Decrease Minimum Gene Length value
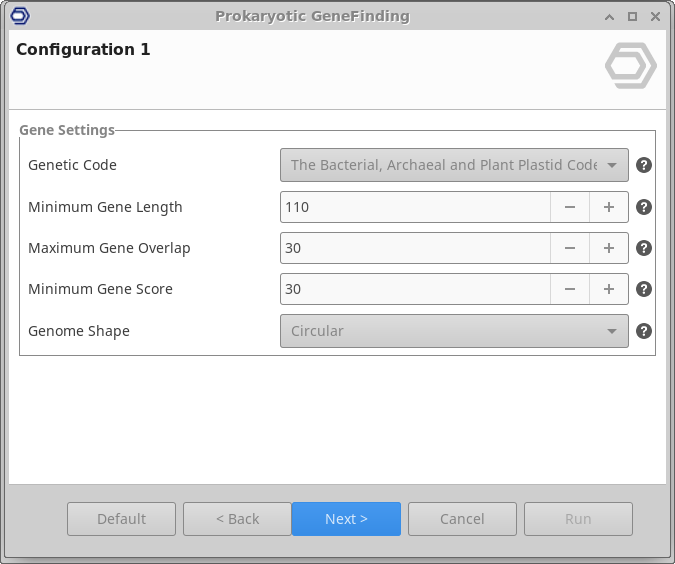This screenshot has height=564, width=675. pos(570,207)
